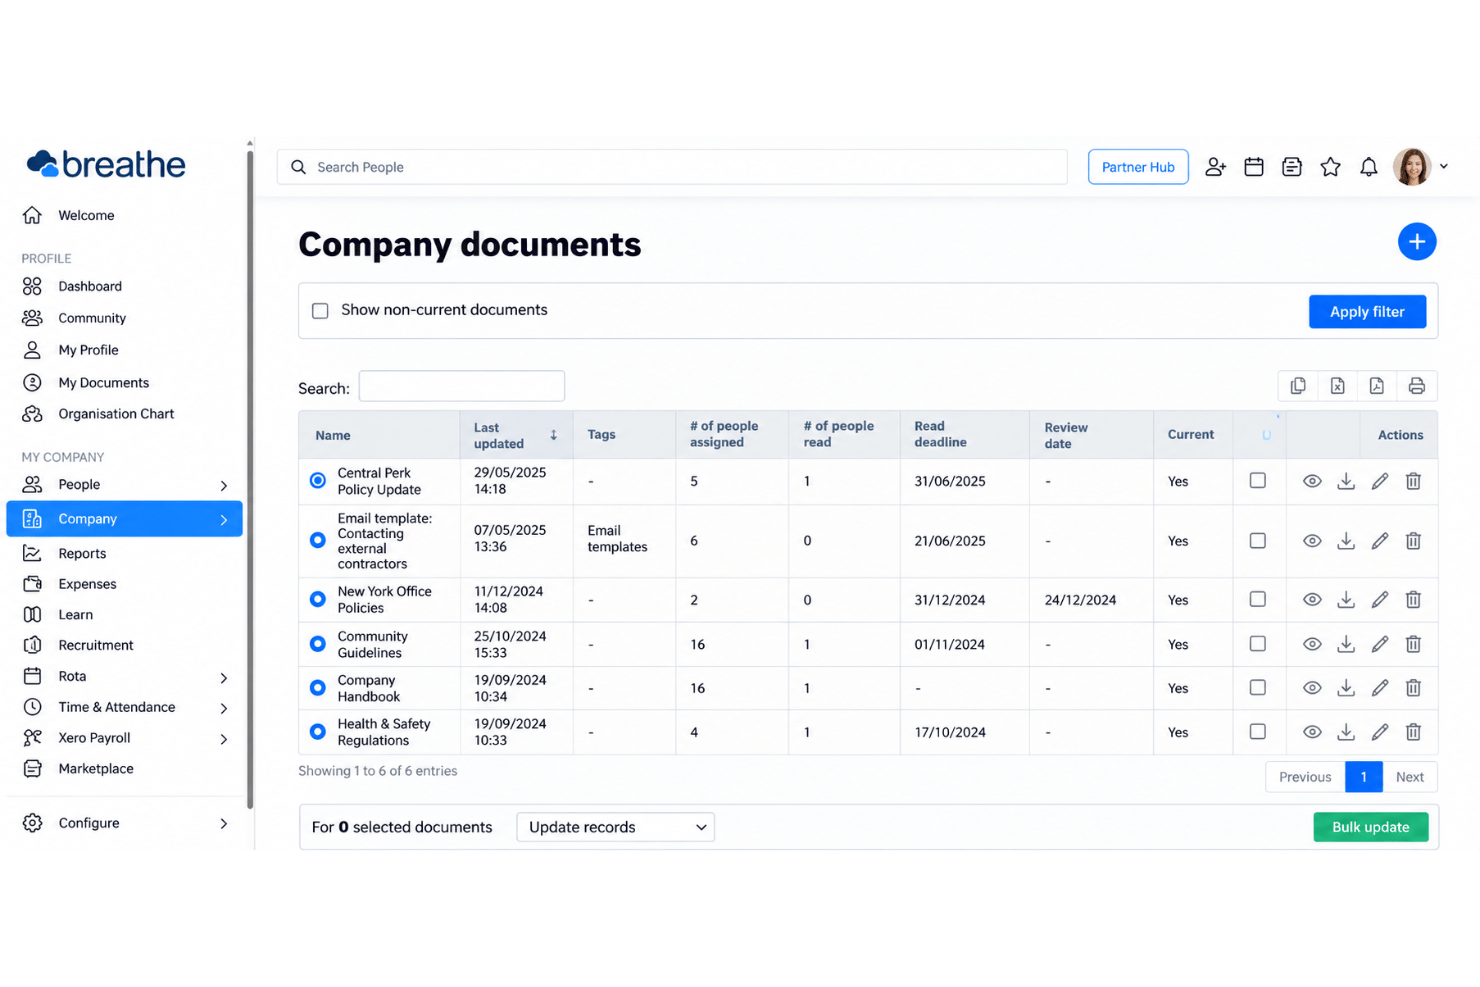Viewport: 1480px width, 987px height.
Task: Download the Central Perk Policy Update document
Action: tap(1346, 481)
